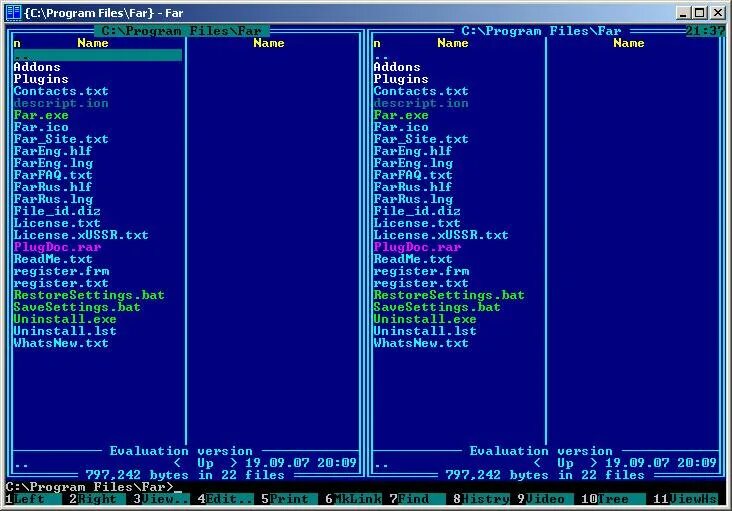The height and width of the screenshot is (511, 732).
Task: Click the 9 Video key bar button
Action: click(x=545, y=499)
